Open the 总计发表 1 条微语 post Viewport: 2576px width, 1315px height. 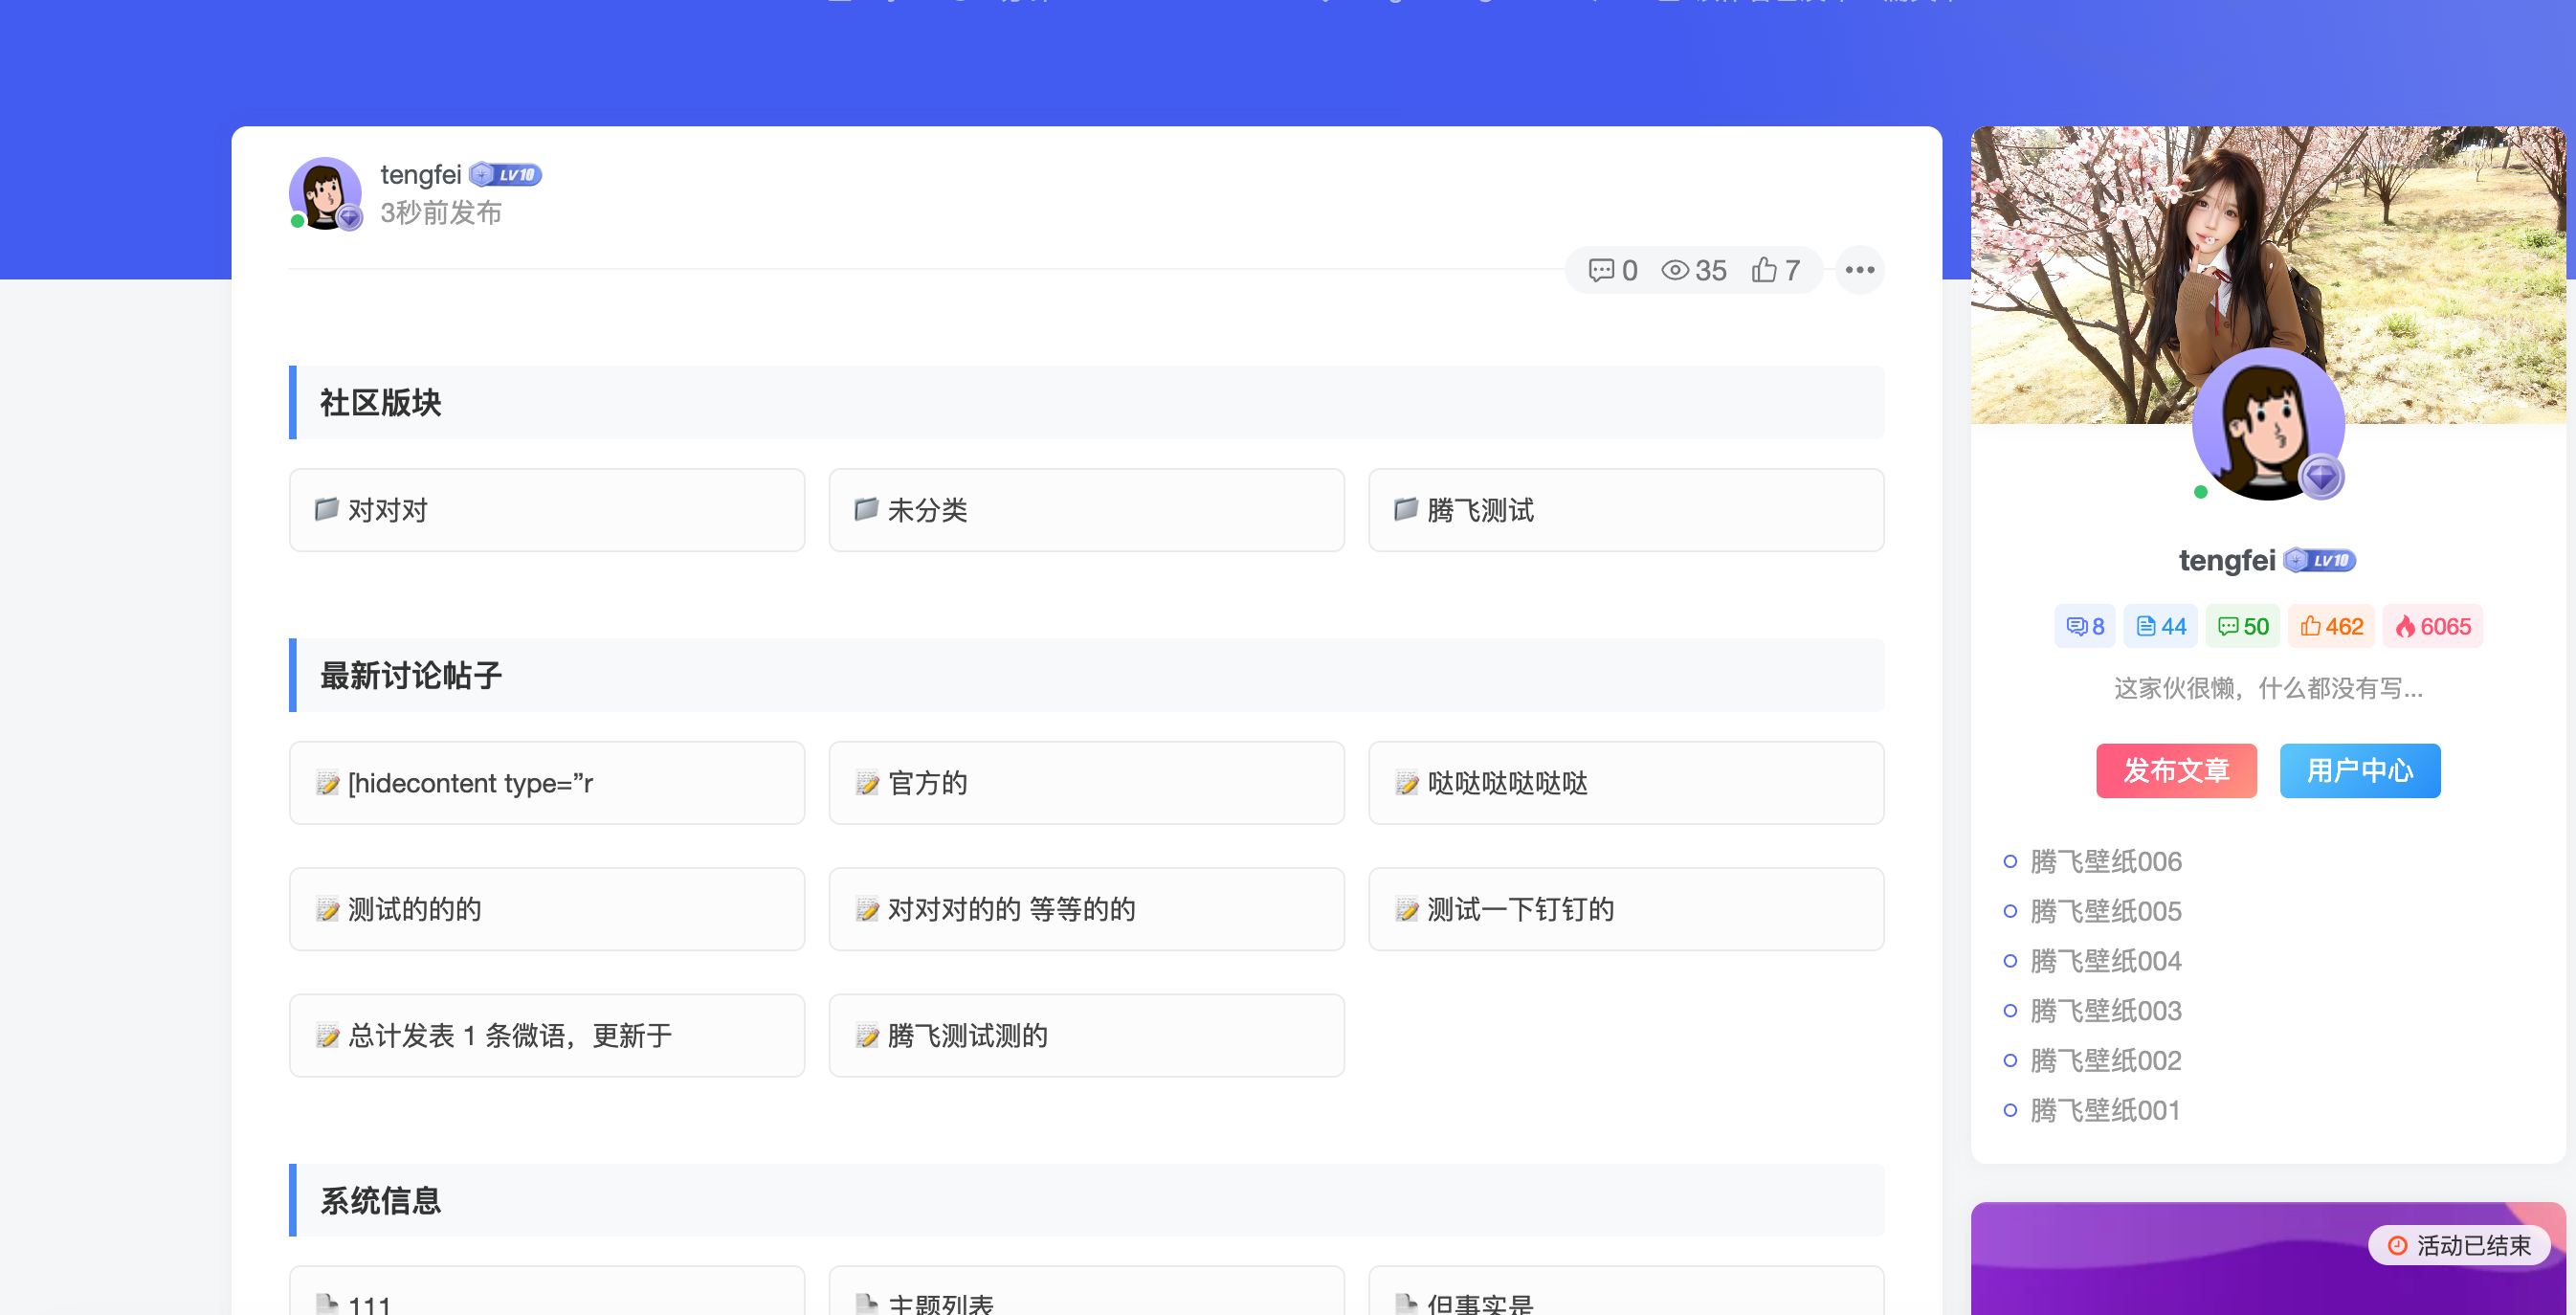tap(547, 1035)
